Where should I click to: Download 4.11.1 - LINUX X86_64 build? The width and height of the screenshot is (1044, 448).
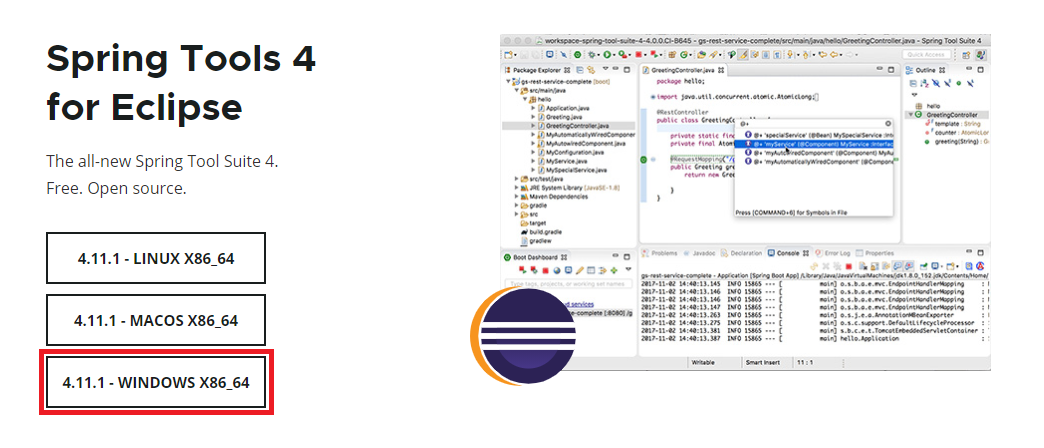click(x=156, y=258)
